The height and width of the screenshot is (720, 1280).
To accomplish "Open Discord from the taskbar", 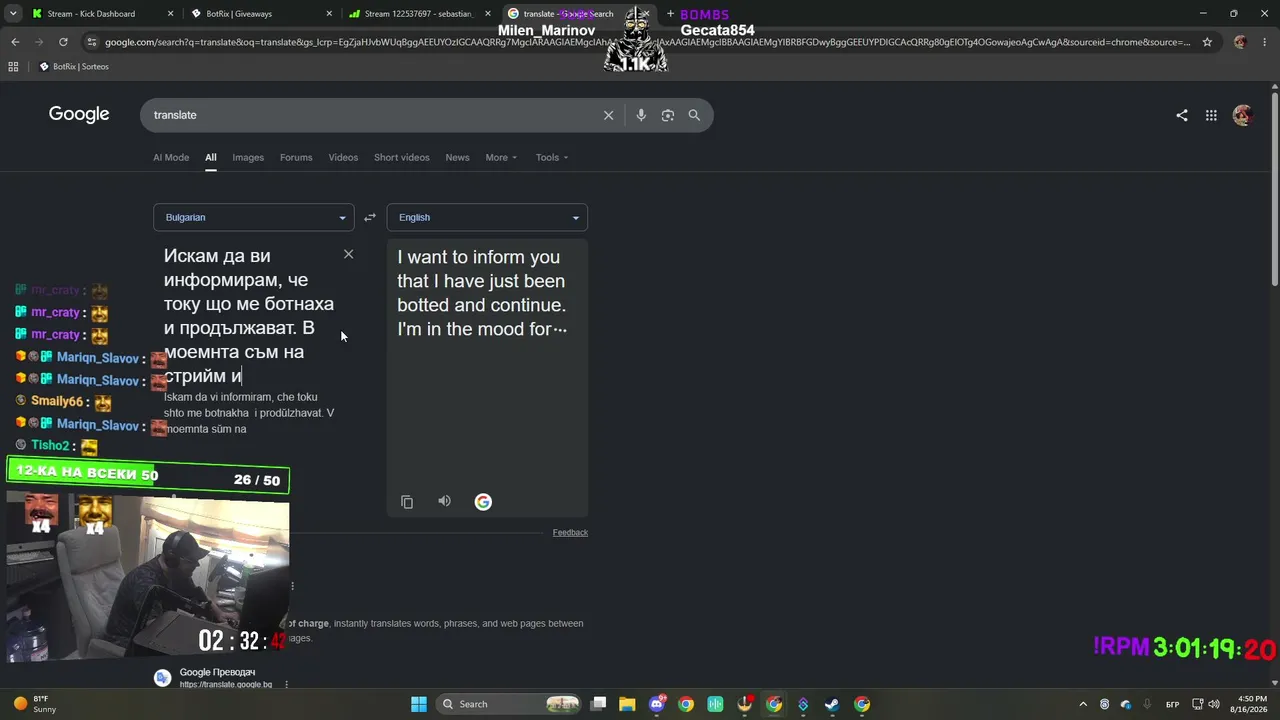I will click(657, 704).
